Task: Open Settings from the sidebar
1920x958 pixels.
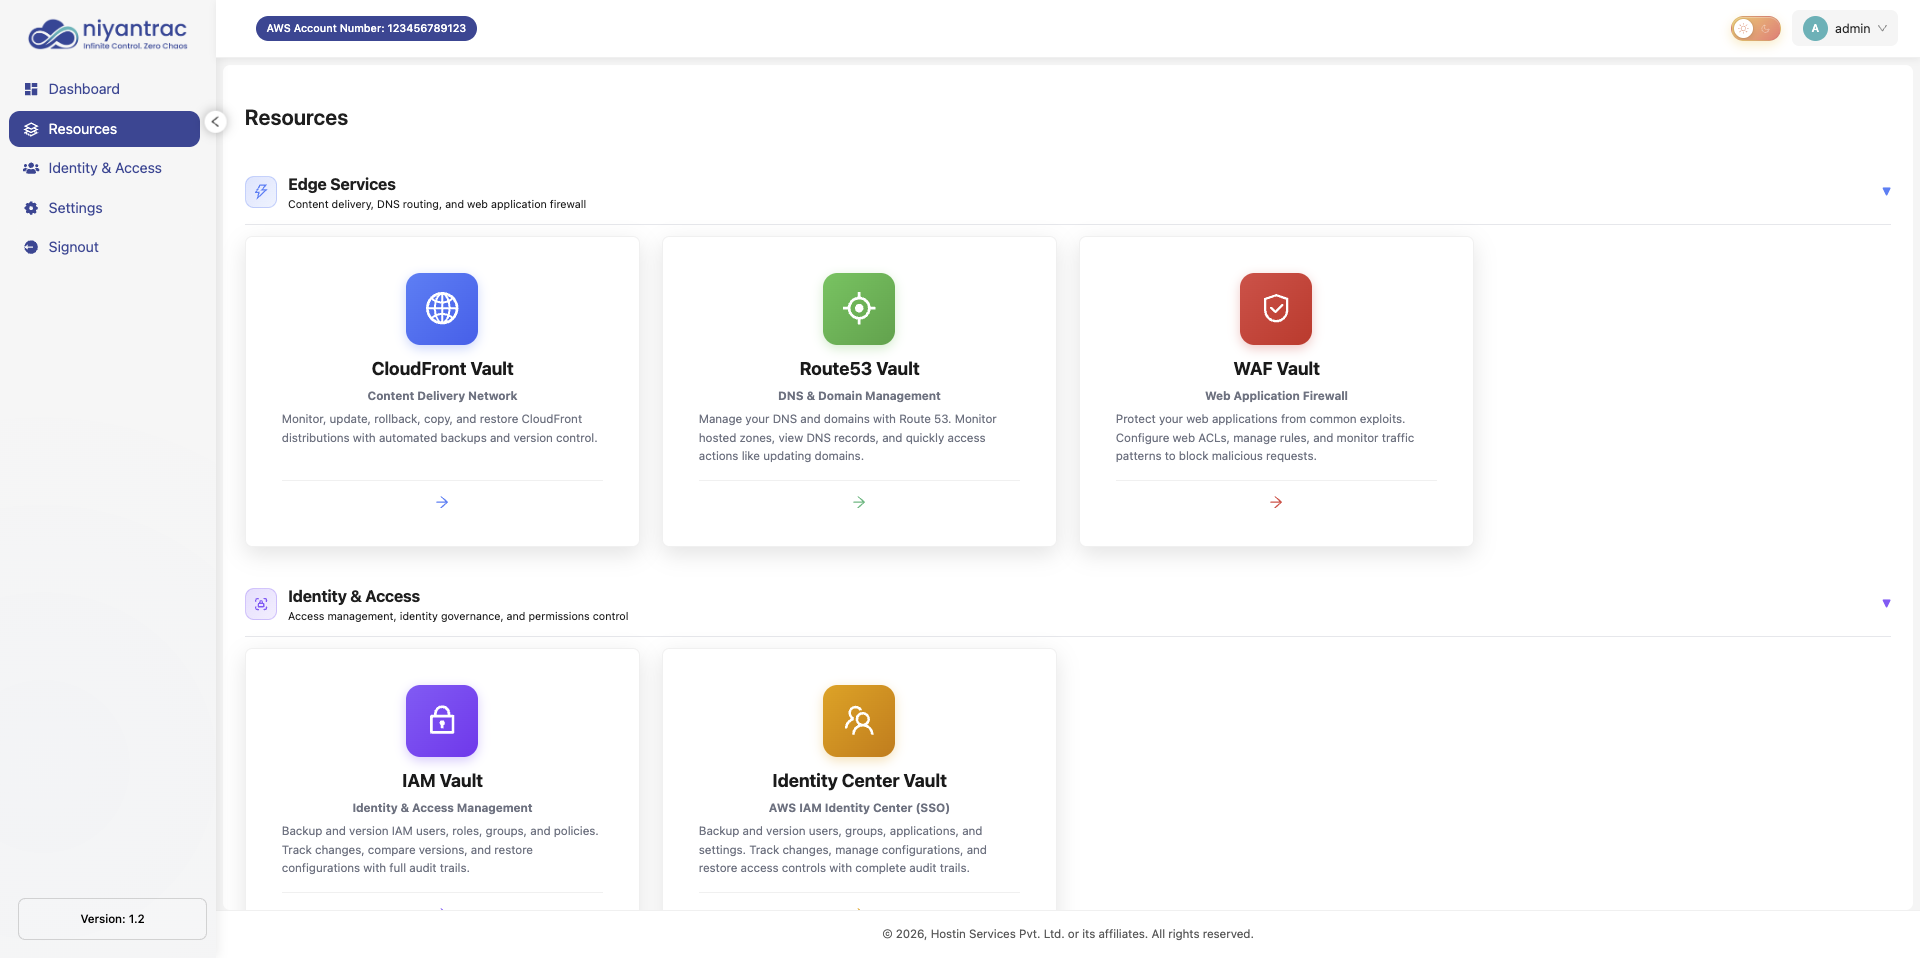Action: (104, 208)
